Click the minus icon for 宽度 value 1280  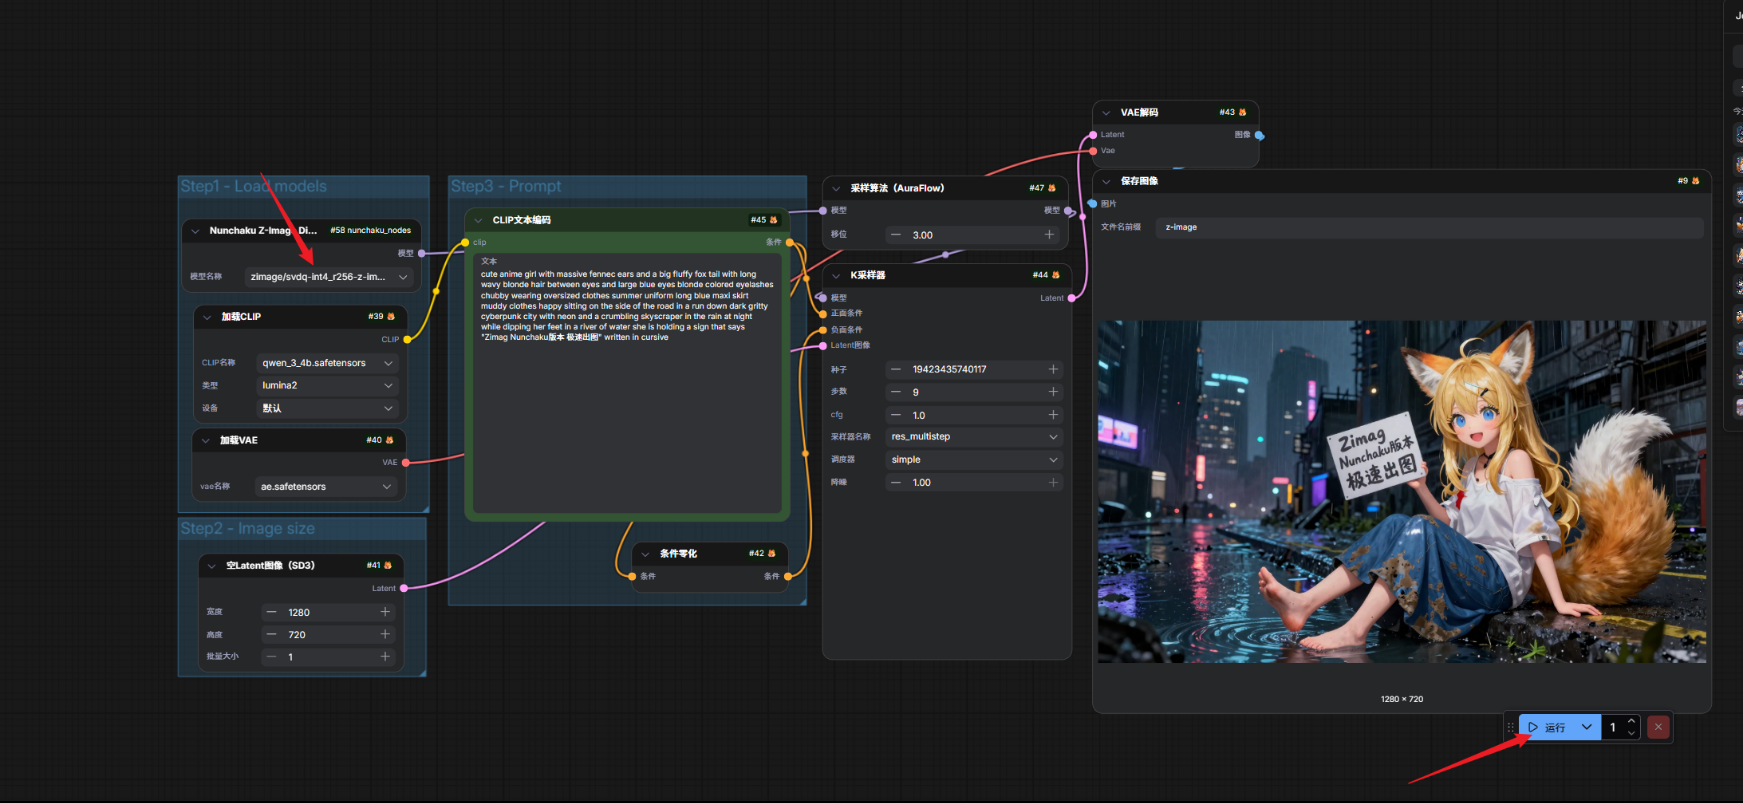click(x=271, y=612)
